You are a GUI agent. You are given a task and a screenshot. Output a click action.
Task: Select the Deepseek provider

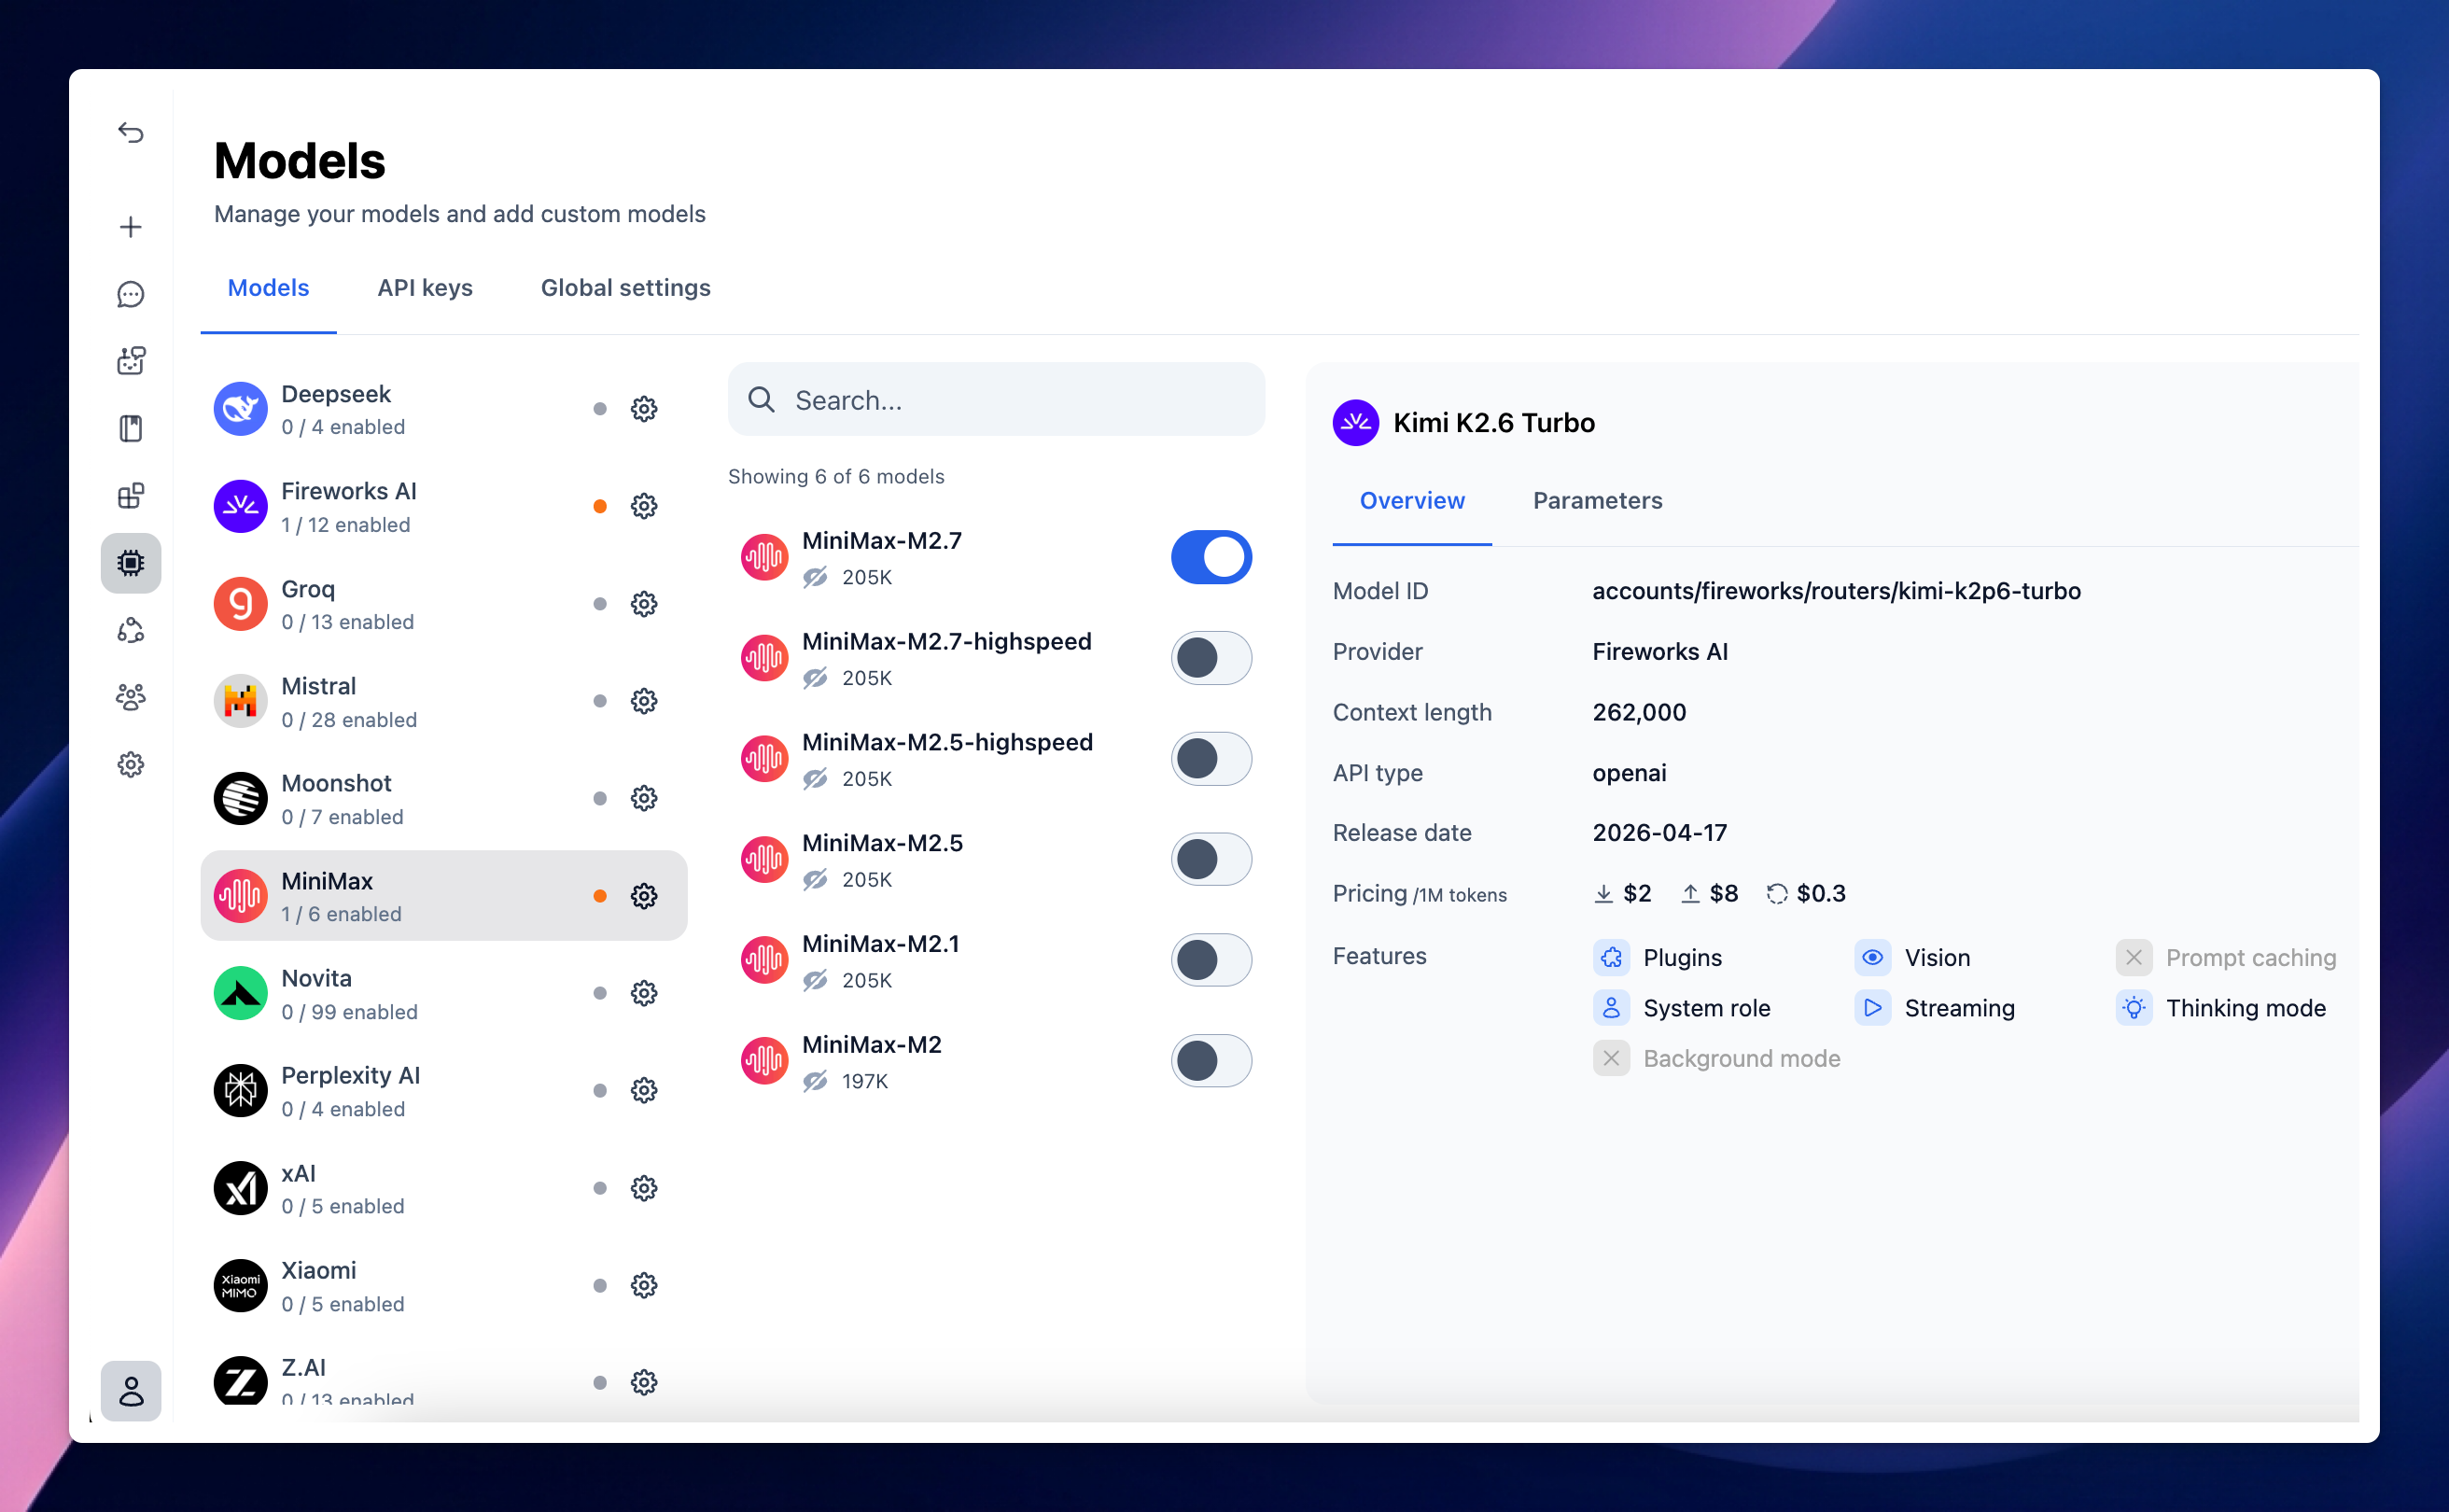point(444,409)
